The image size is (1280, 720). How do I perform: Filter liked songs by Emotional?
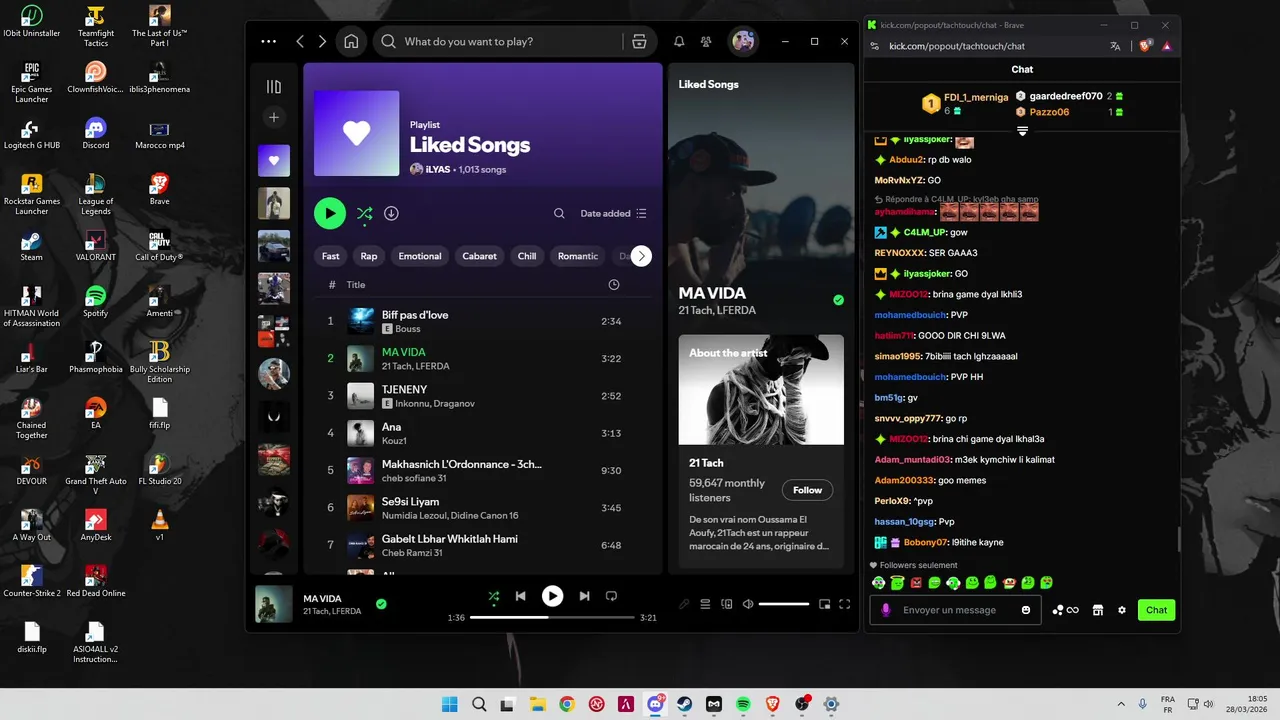click(x=420, y=256)
